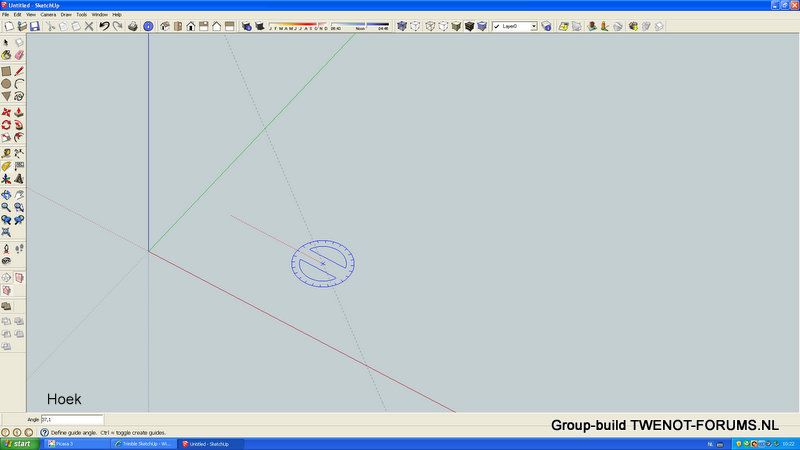Toggle Monochrome face style
Image resolution: width=800 pixels, height=450 pixels.
482,26
